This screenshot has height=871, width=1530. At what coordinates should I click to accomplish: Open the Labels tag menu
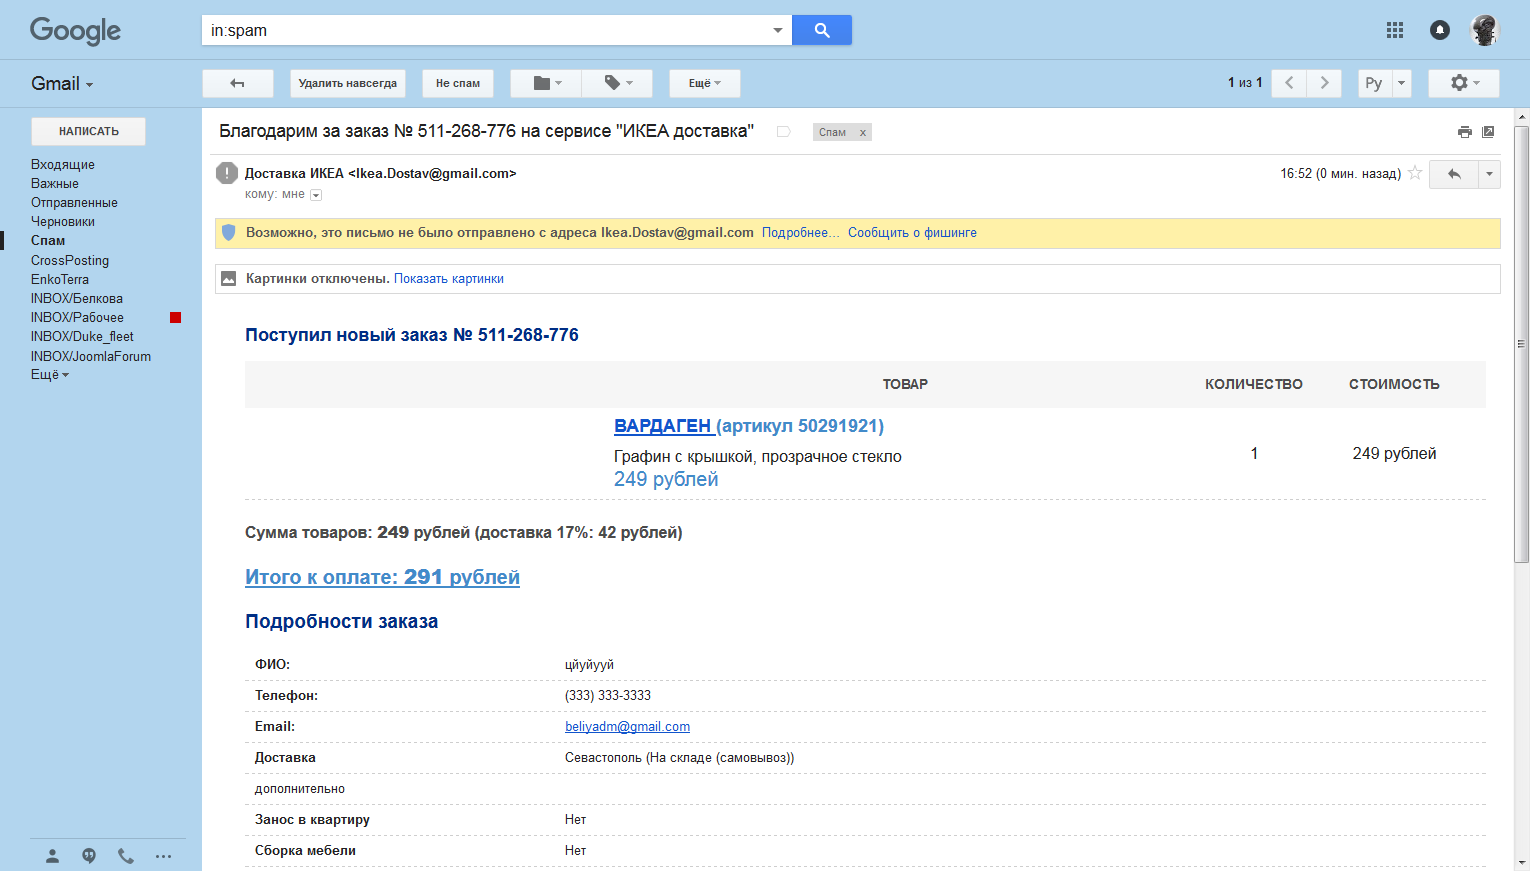[x=617, y=83]
